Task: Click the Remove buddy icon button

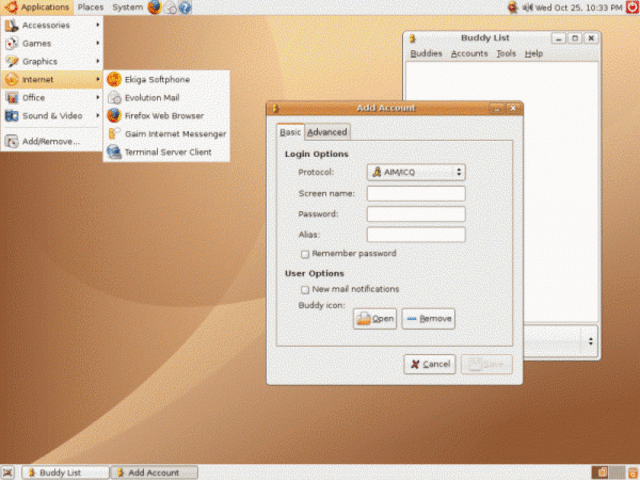Action: [429, 319]
